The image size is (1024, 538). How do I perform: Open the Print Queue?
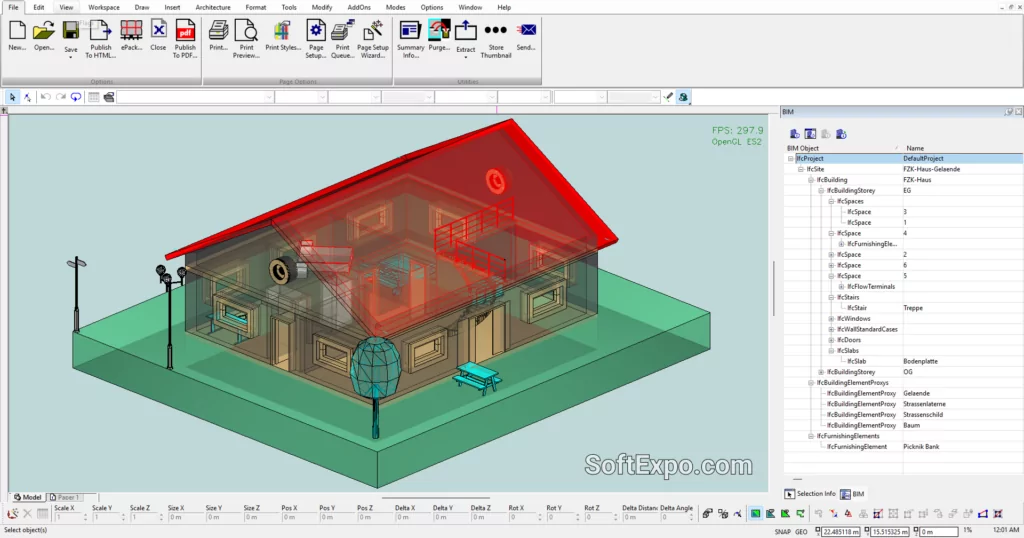[342, 39]
